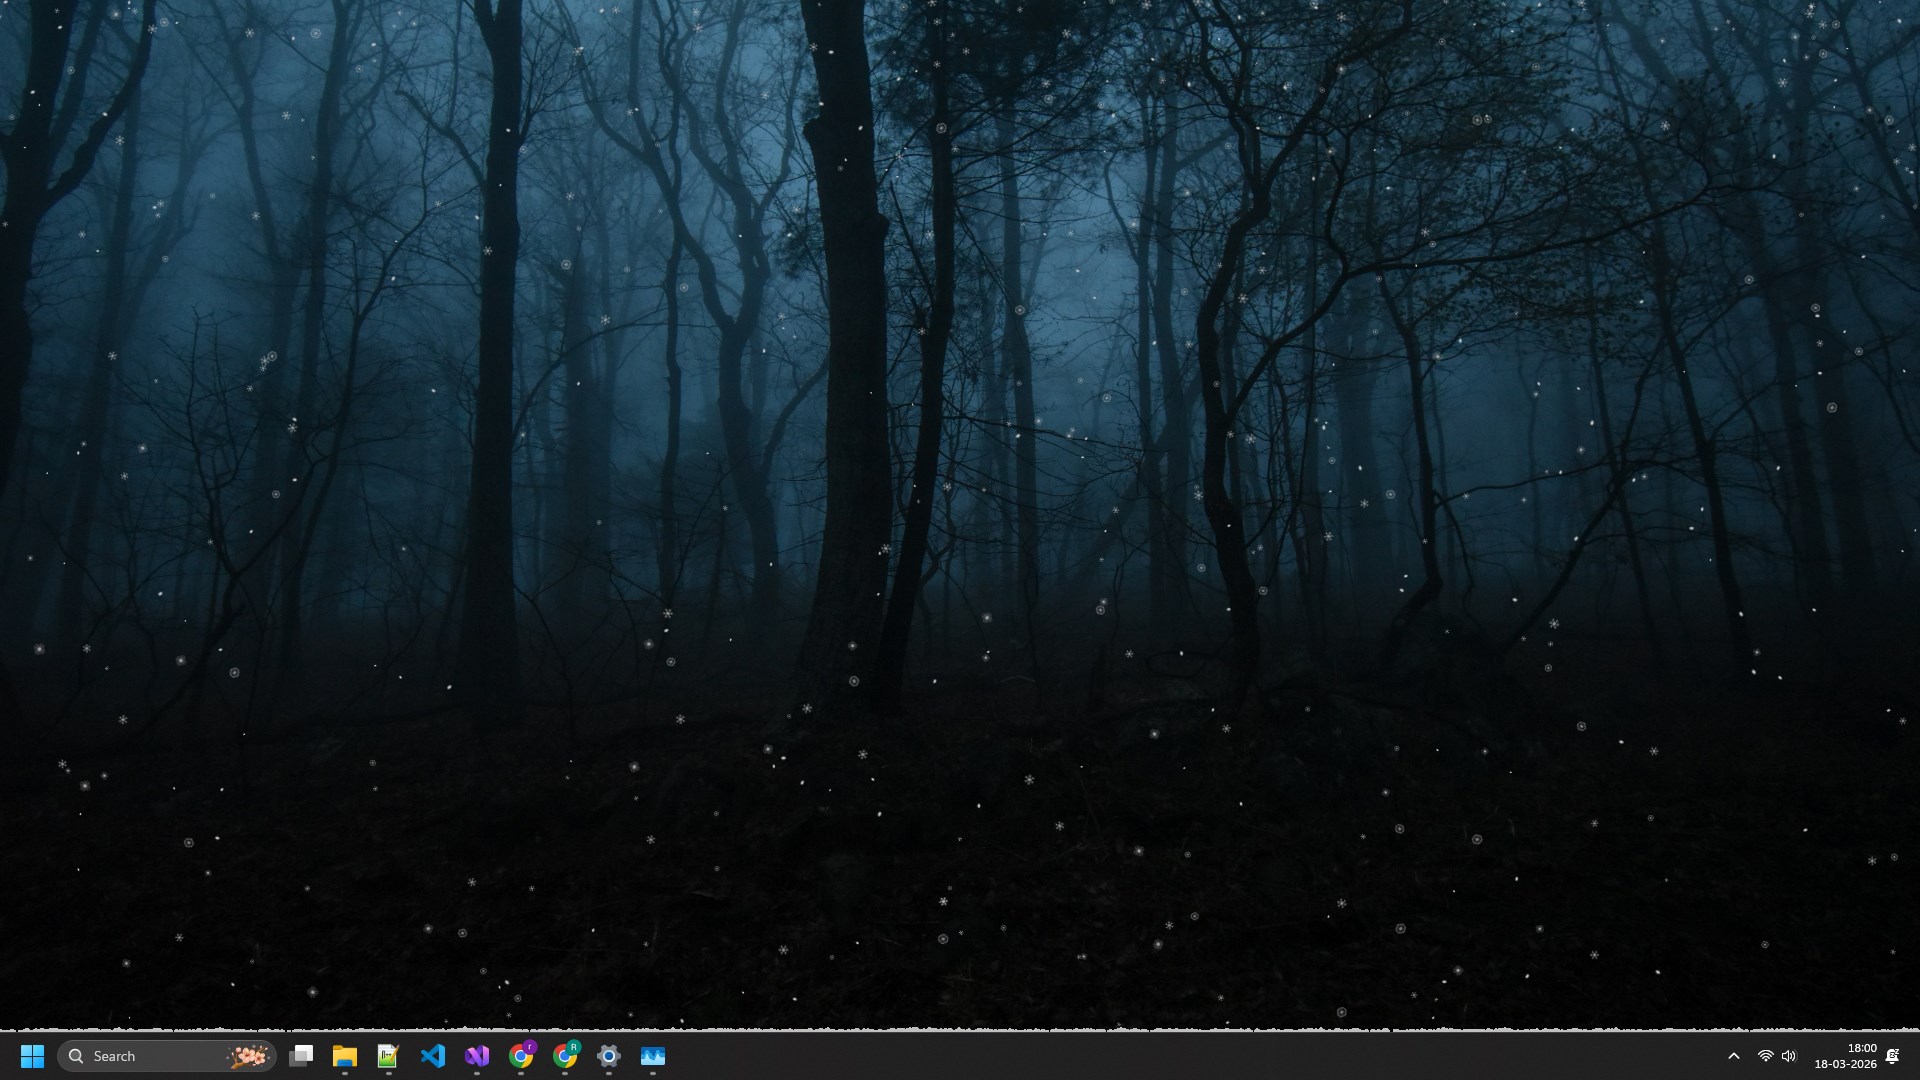Image resolution: width=1920 pixels, height=1080 pixels.
Task: Click empty area of forest wallpaper desktop
Action: (960, 500)
